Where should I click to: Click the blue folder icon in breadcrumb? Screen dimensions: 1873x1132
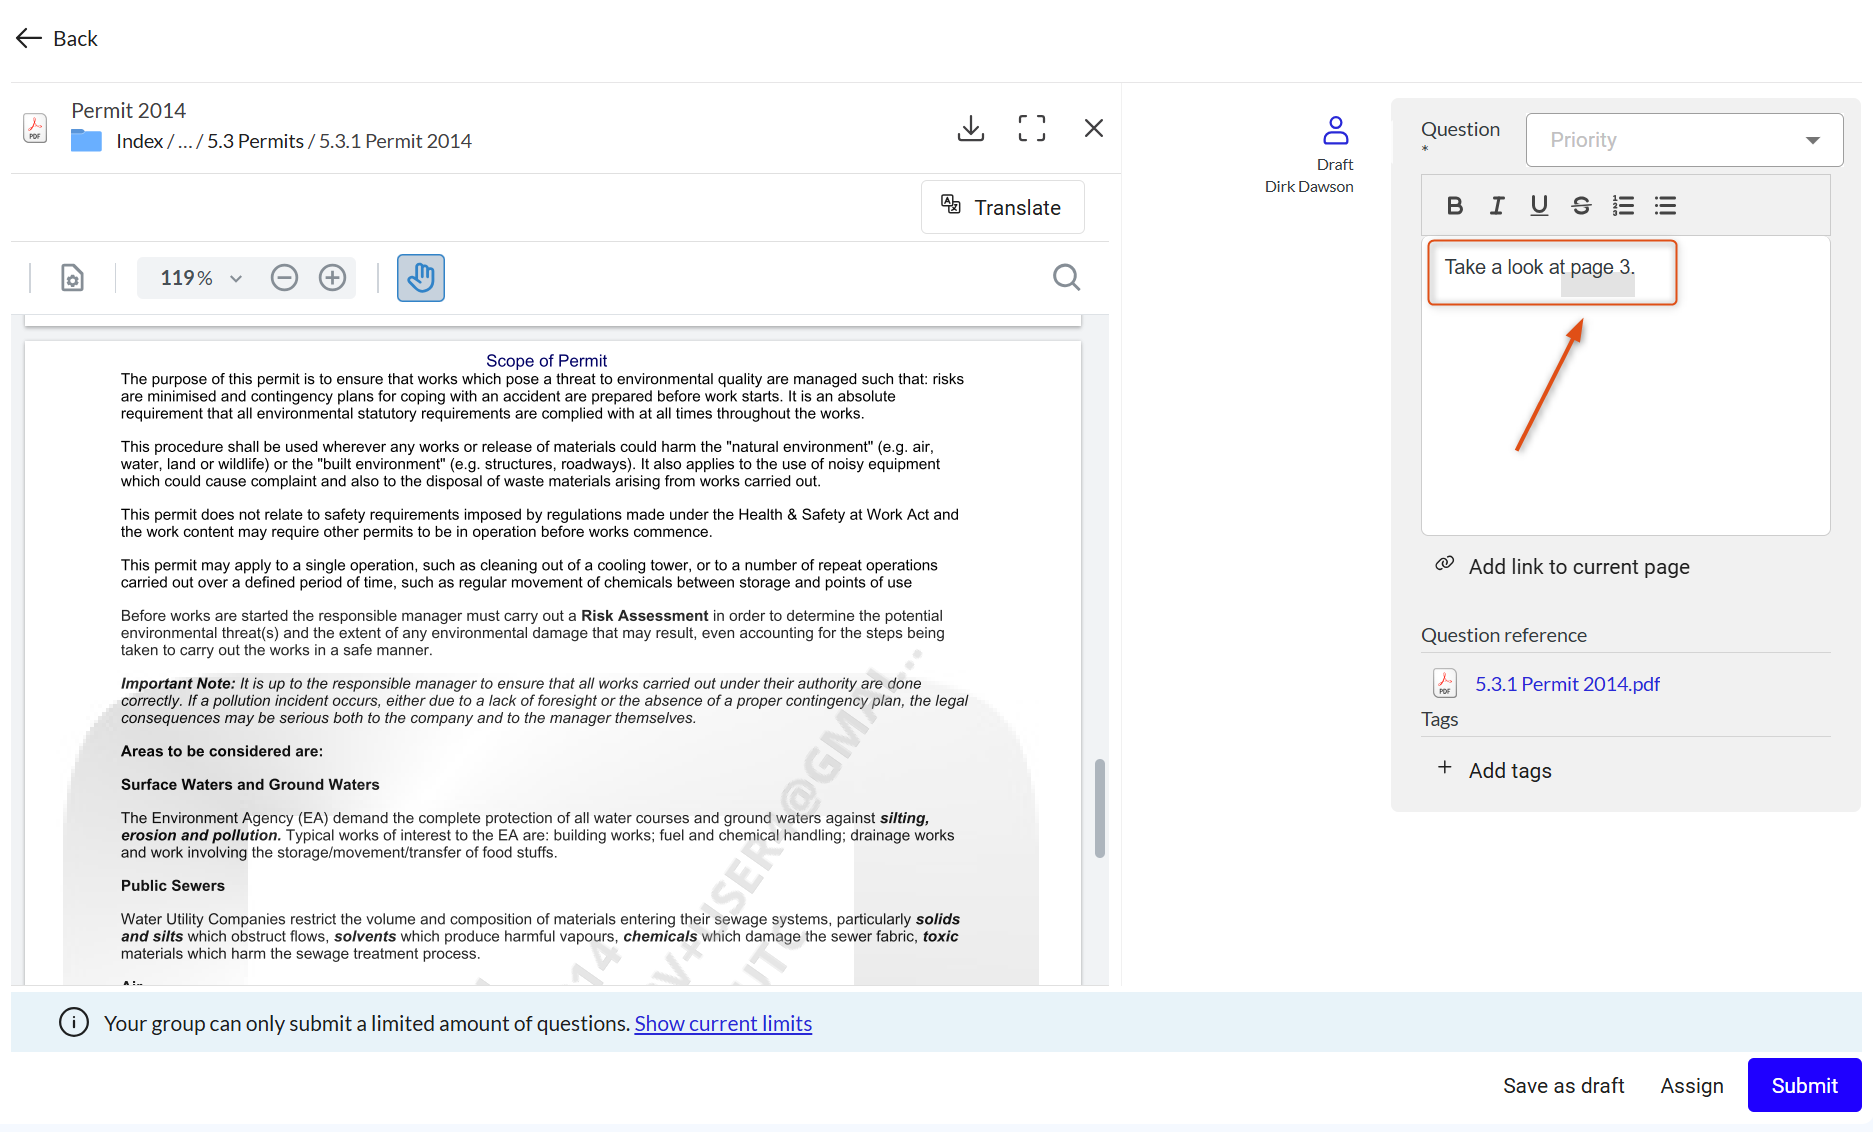[86, 141]
